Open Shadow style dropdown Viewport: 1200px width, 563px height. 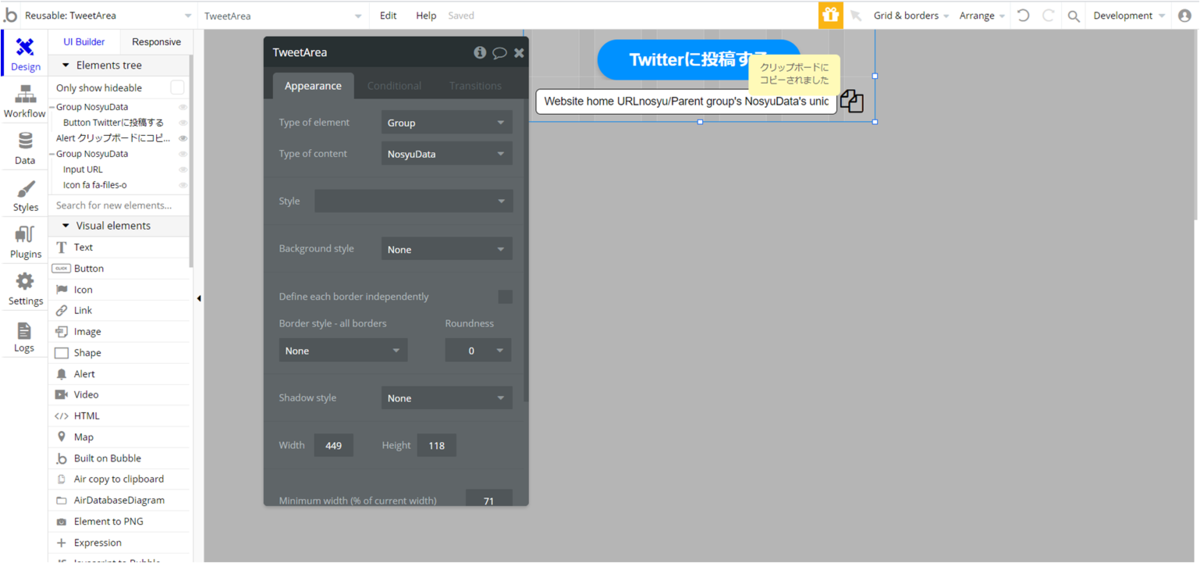(447, 398)
